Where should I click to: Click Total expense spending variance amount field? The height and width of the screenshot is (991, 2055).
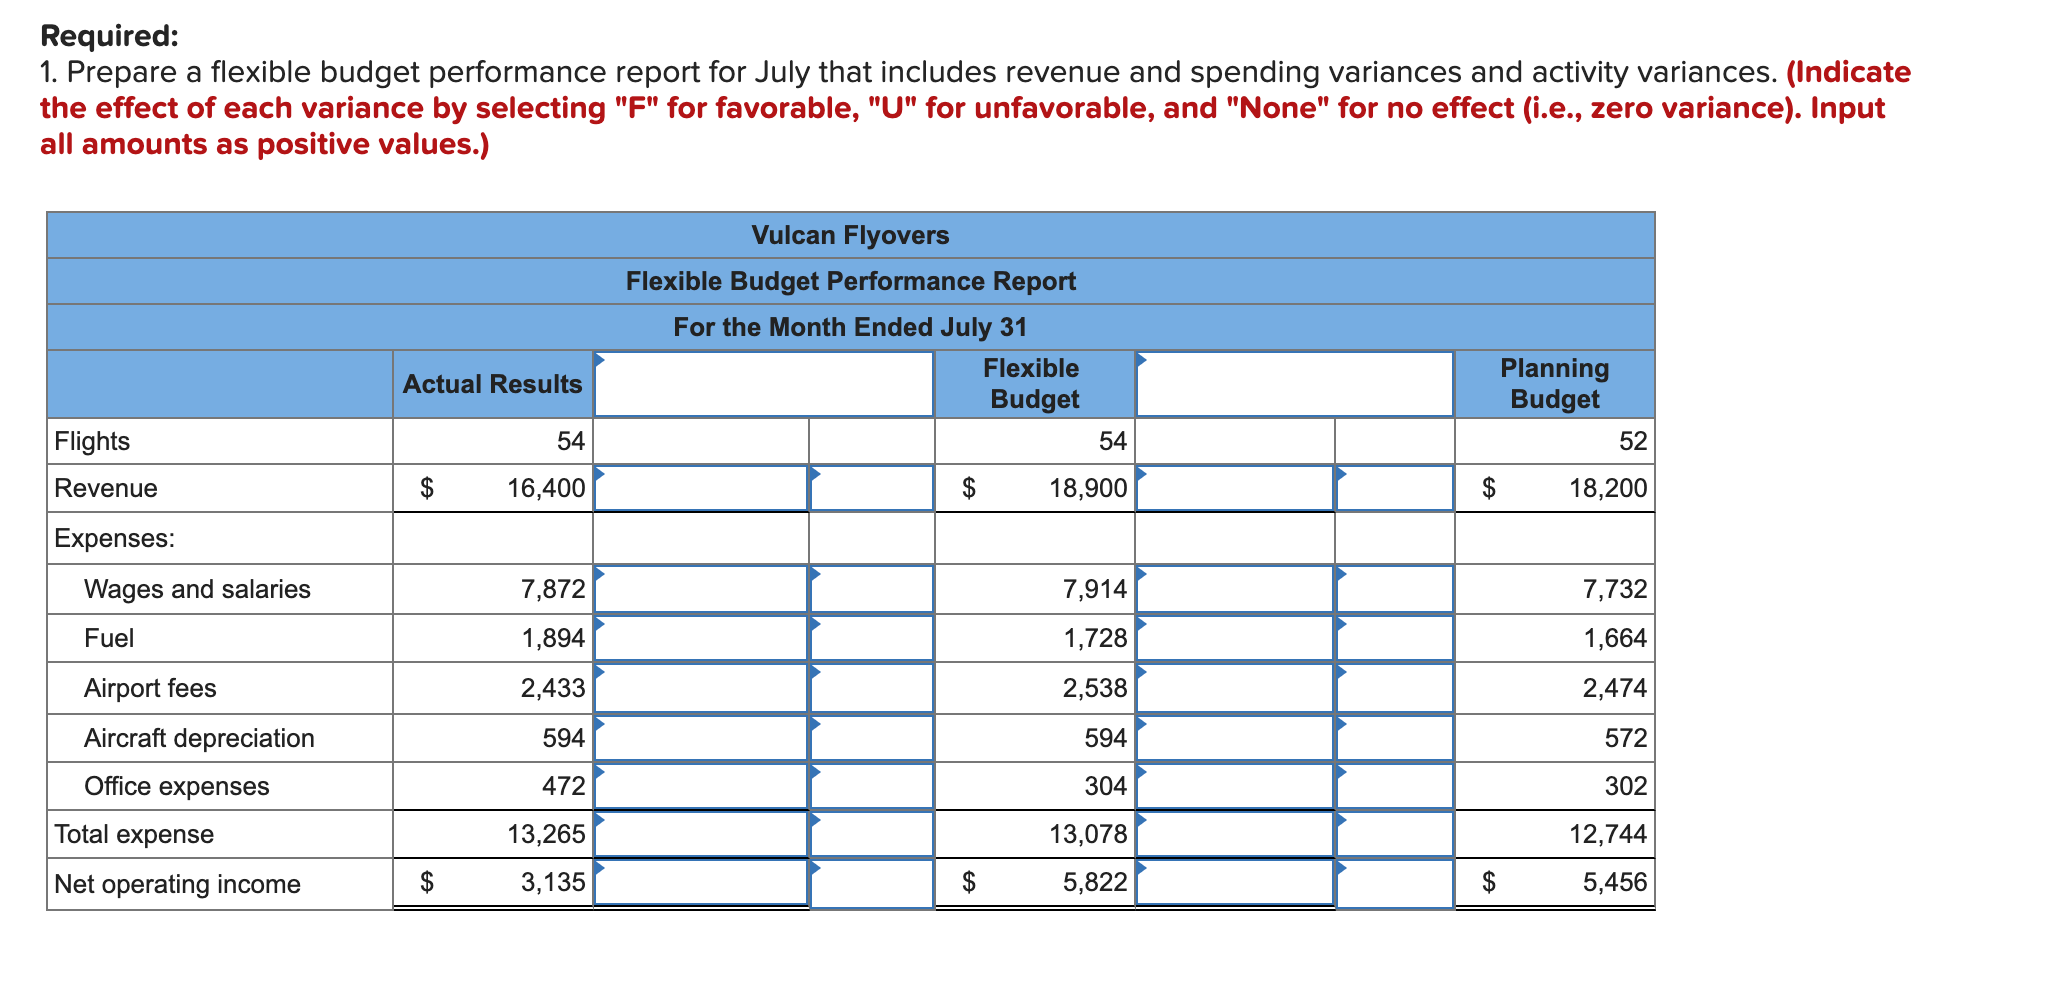[701, 834]
